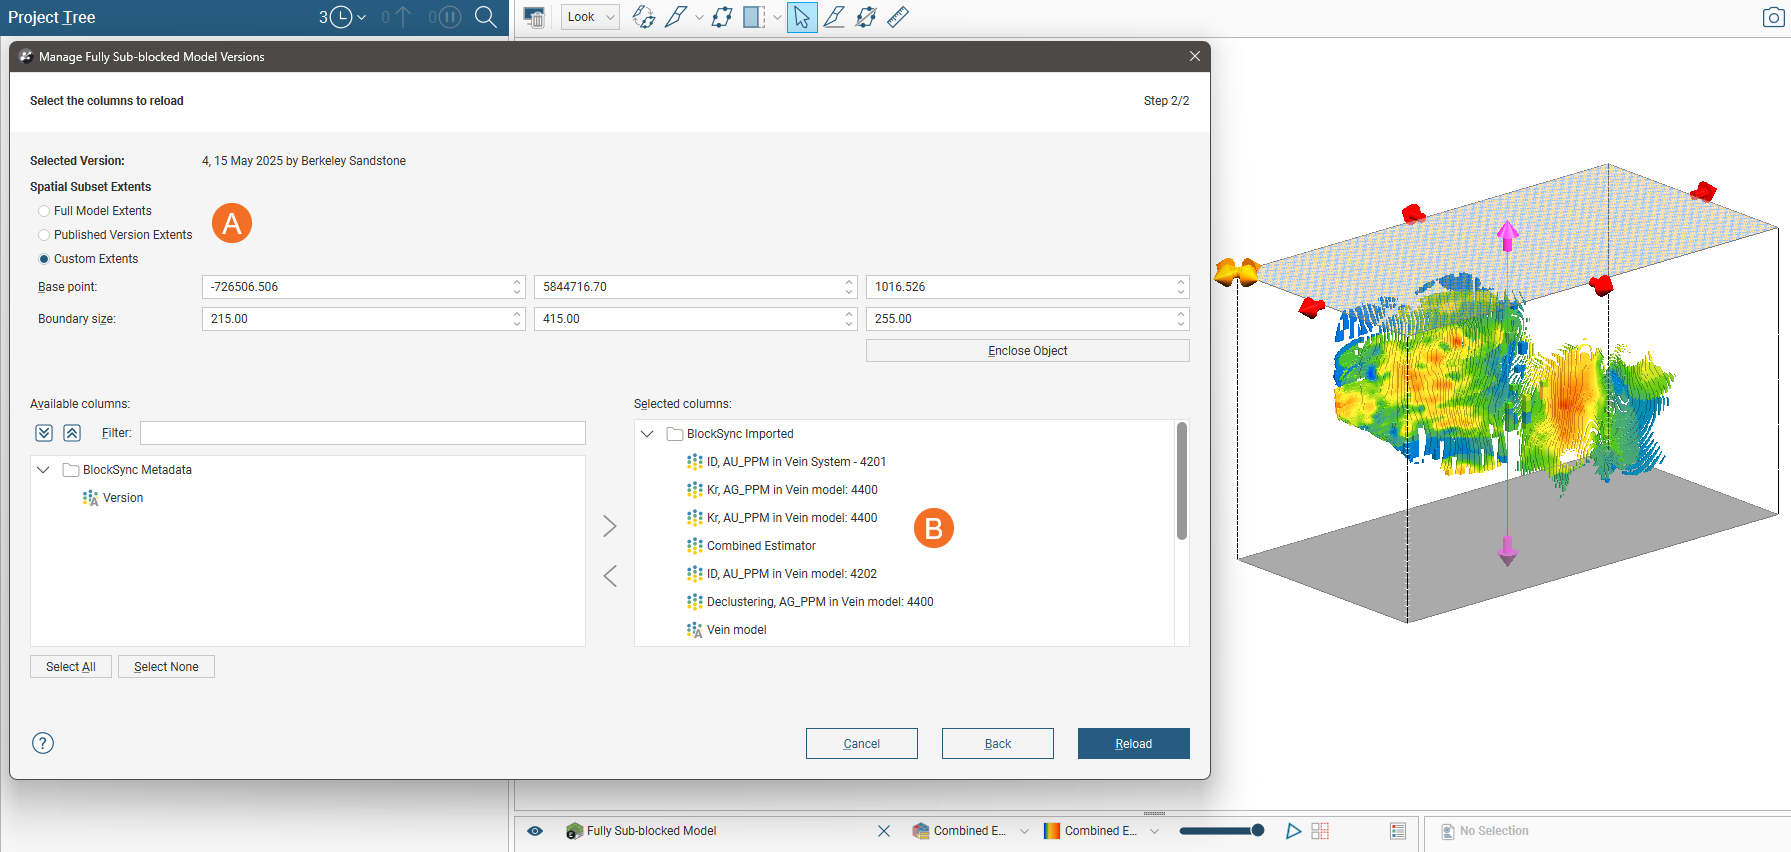Activate the select arrow tool
The image size is (1791, 852).
802,17
